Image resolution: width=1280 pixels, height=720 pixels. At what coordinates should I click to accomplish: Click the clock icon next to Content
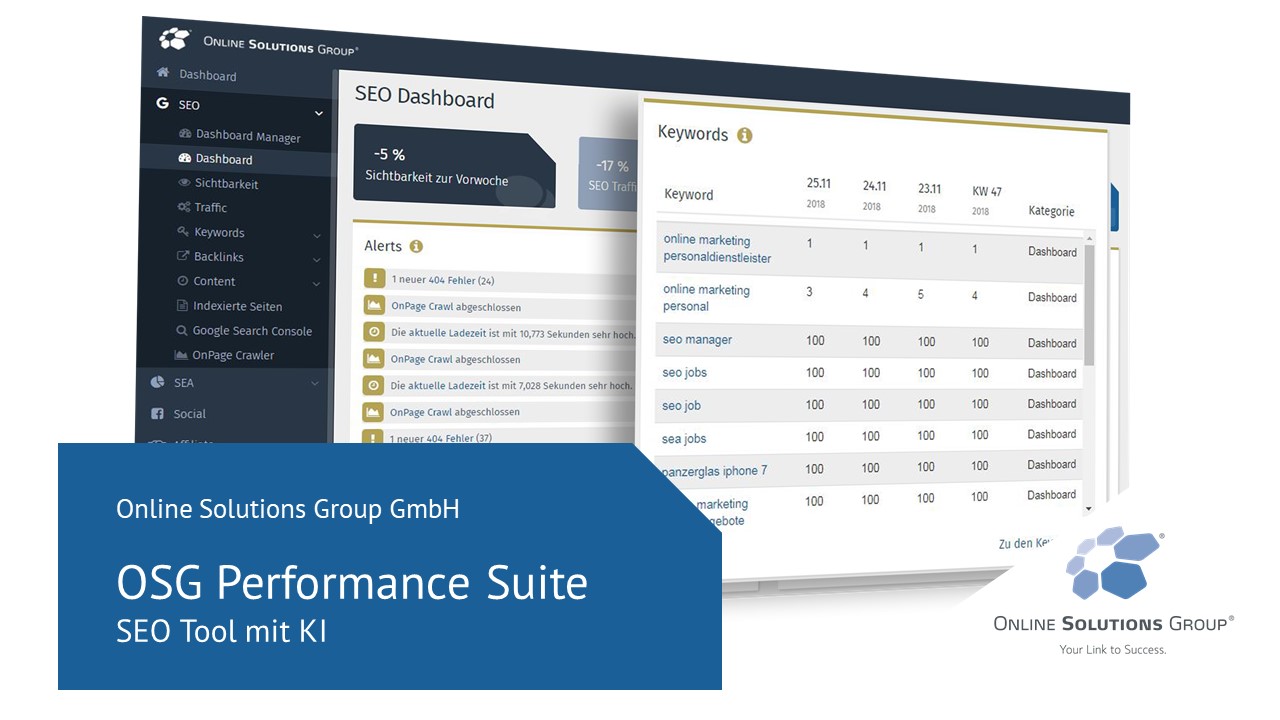click(183, 281)
